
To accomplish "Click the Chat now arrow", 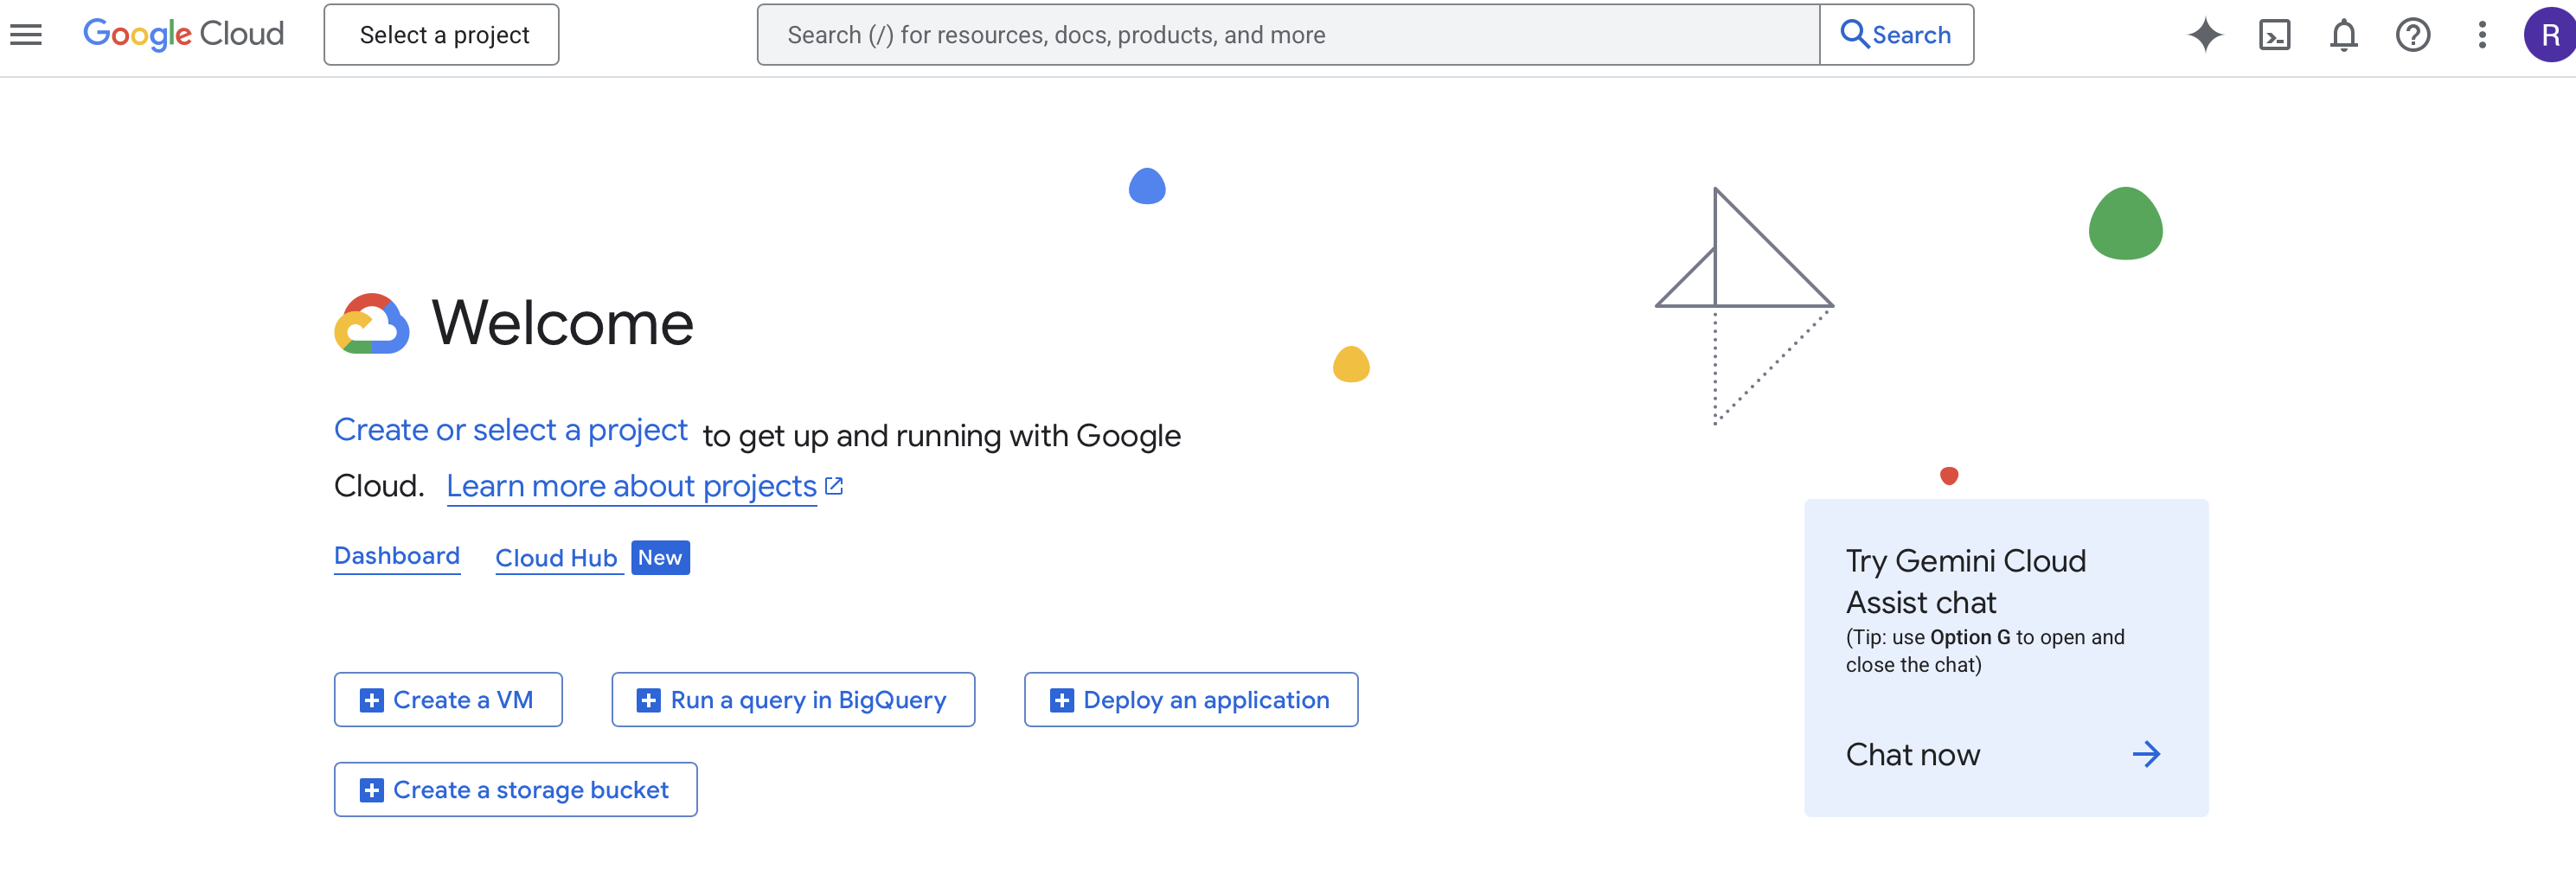I will pos(2147,755).
